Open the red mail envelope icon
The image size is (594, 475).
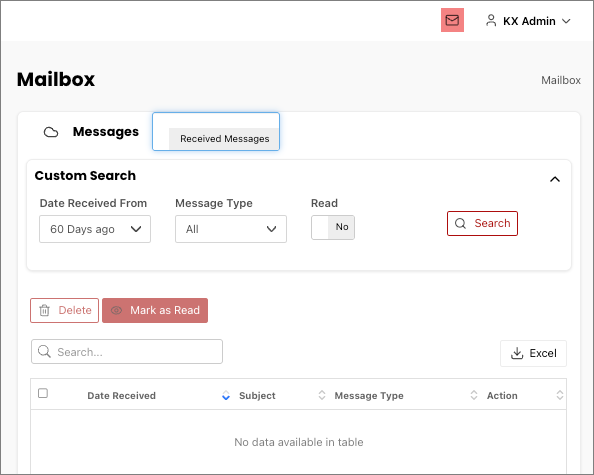(x=452, y=20)
